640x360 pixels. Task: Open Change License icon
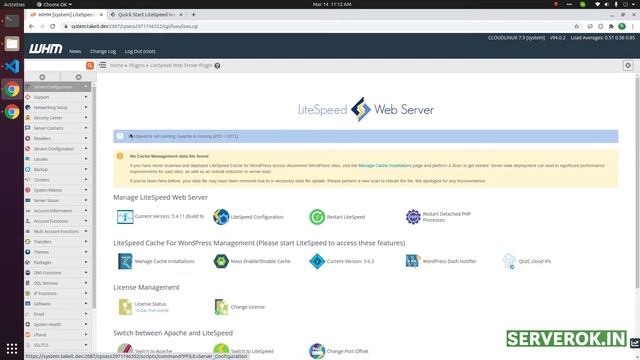(x=221, y=307)
